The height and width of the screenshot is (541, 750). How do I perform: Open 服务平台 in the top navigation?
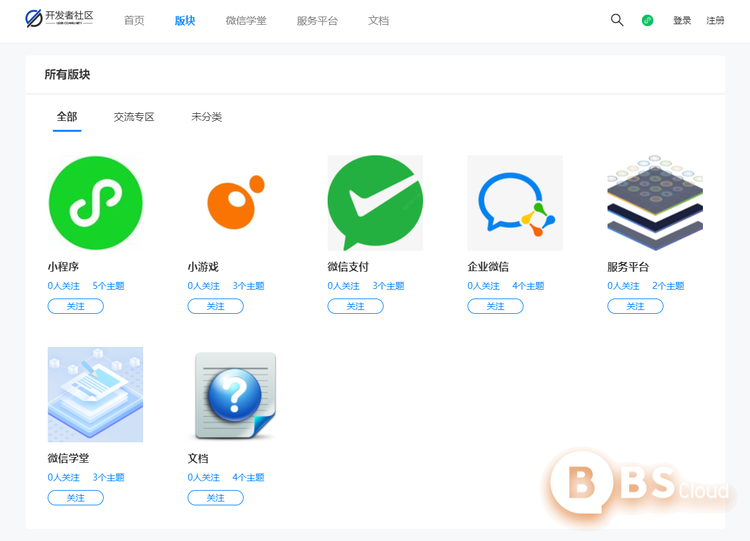pos(317,21)
